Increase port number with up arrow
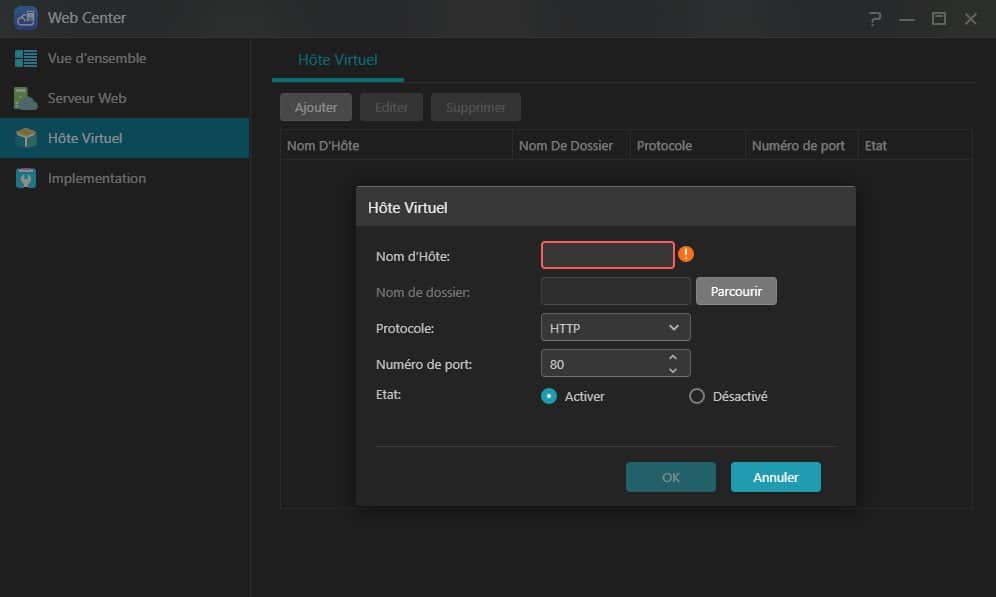 tap(673, 357)
